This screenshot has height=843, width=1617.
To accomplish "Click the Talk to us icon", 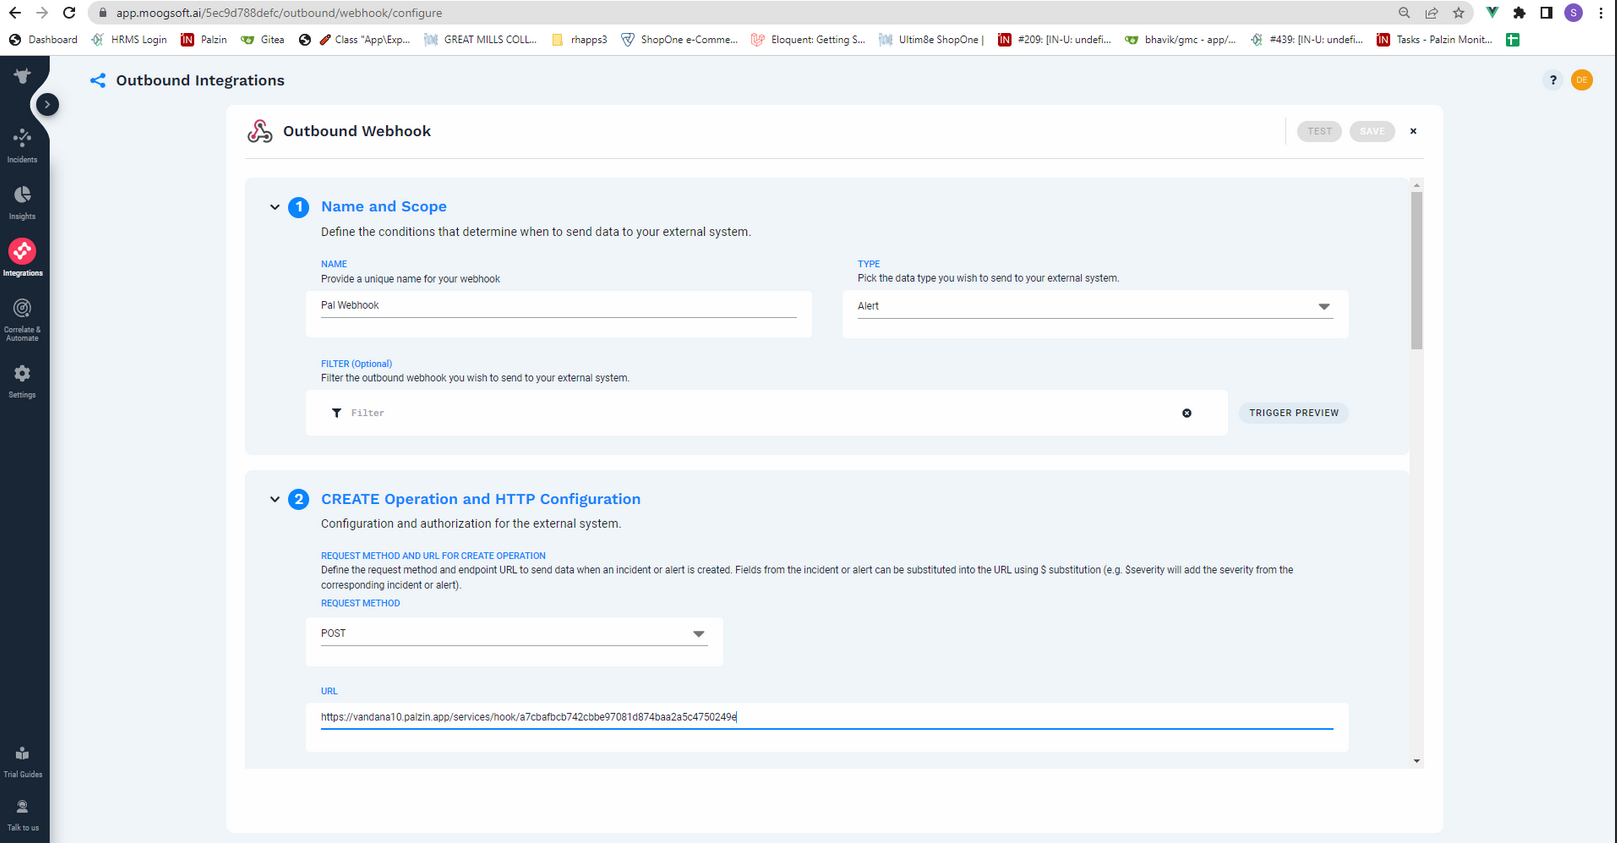I will click(22, 815).
